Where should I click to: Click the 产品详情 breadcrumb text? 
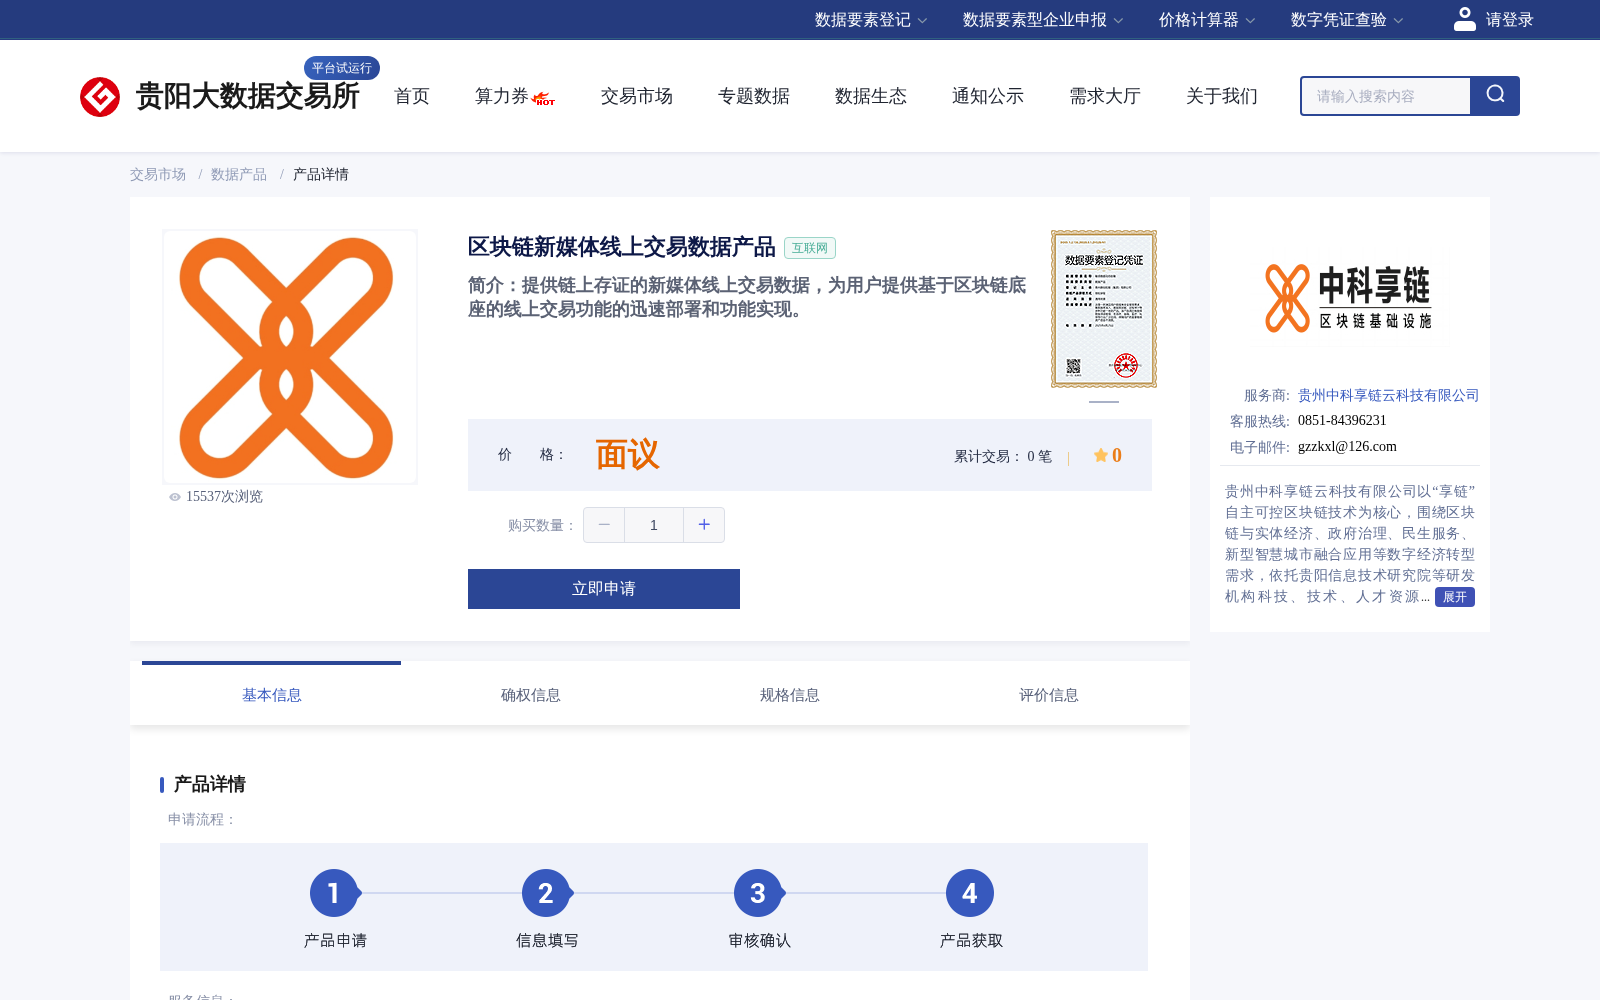(x=321, y=174)
